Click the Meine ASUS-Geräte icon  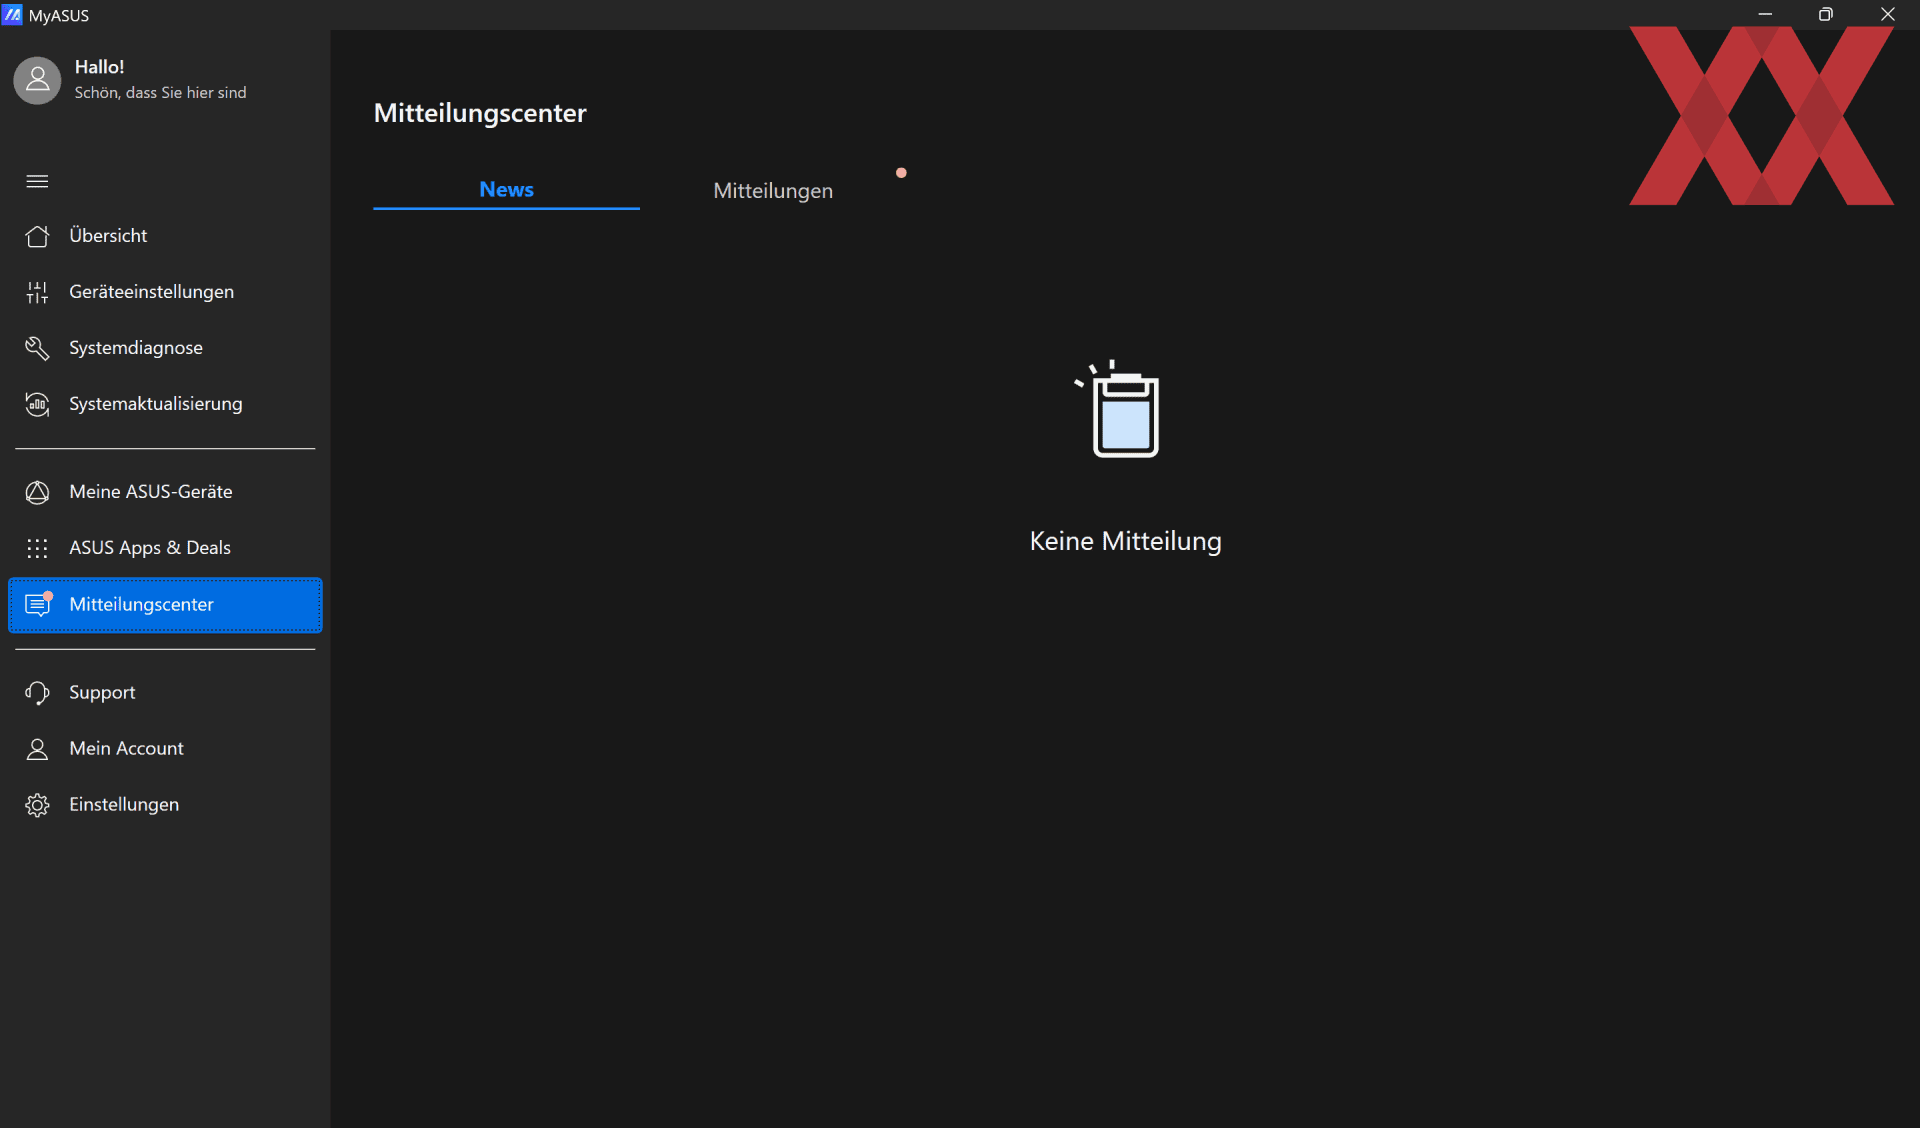pyautogui.click(x=37, y=492)
